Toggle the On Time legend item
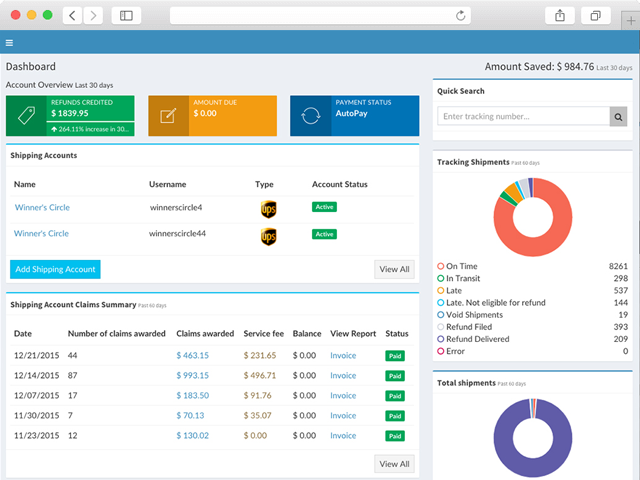 (457, 266)
